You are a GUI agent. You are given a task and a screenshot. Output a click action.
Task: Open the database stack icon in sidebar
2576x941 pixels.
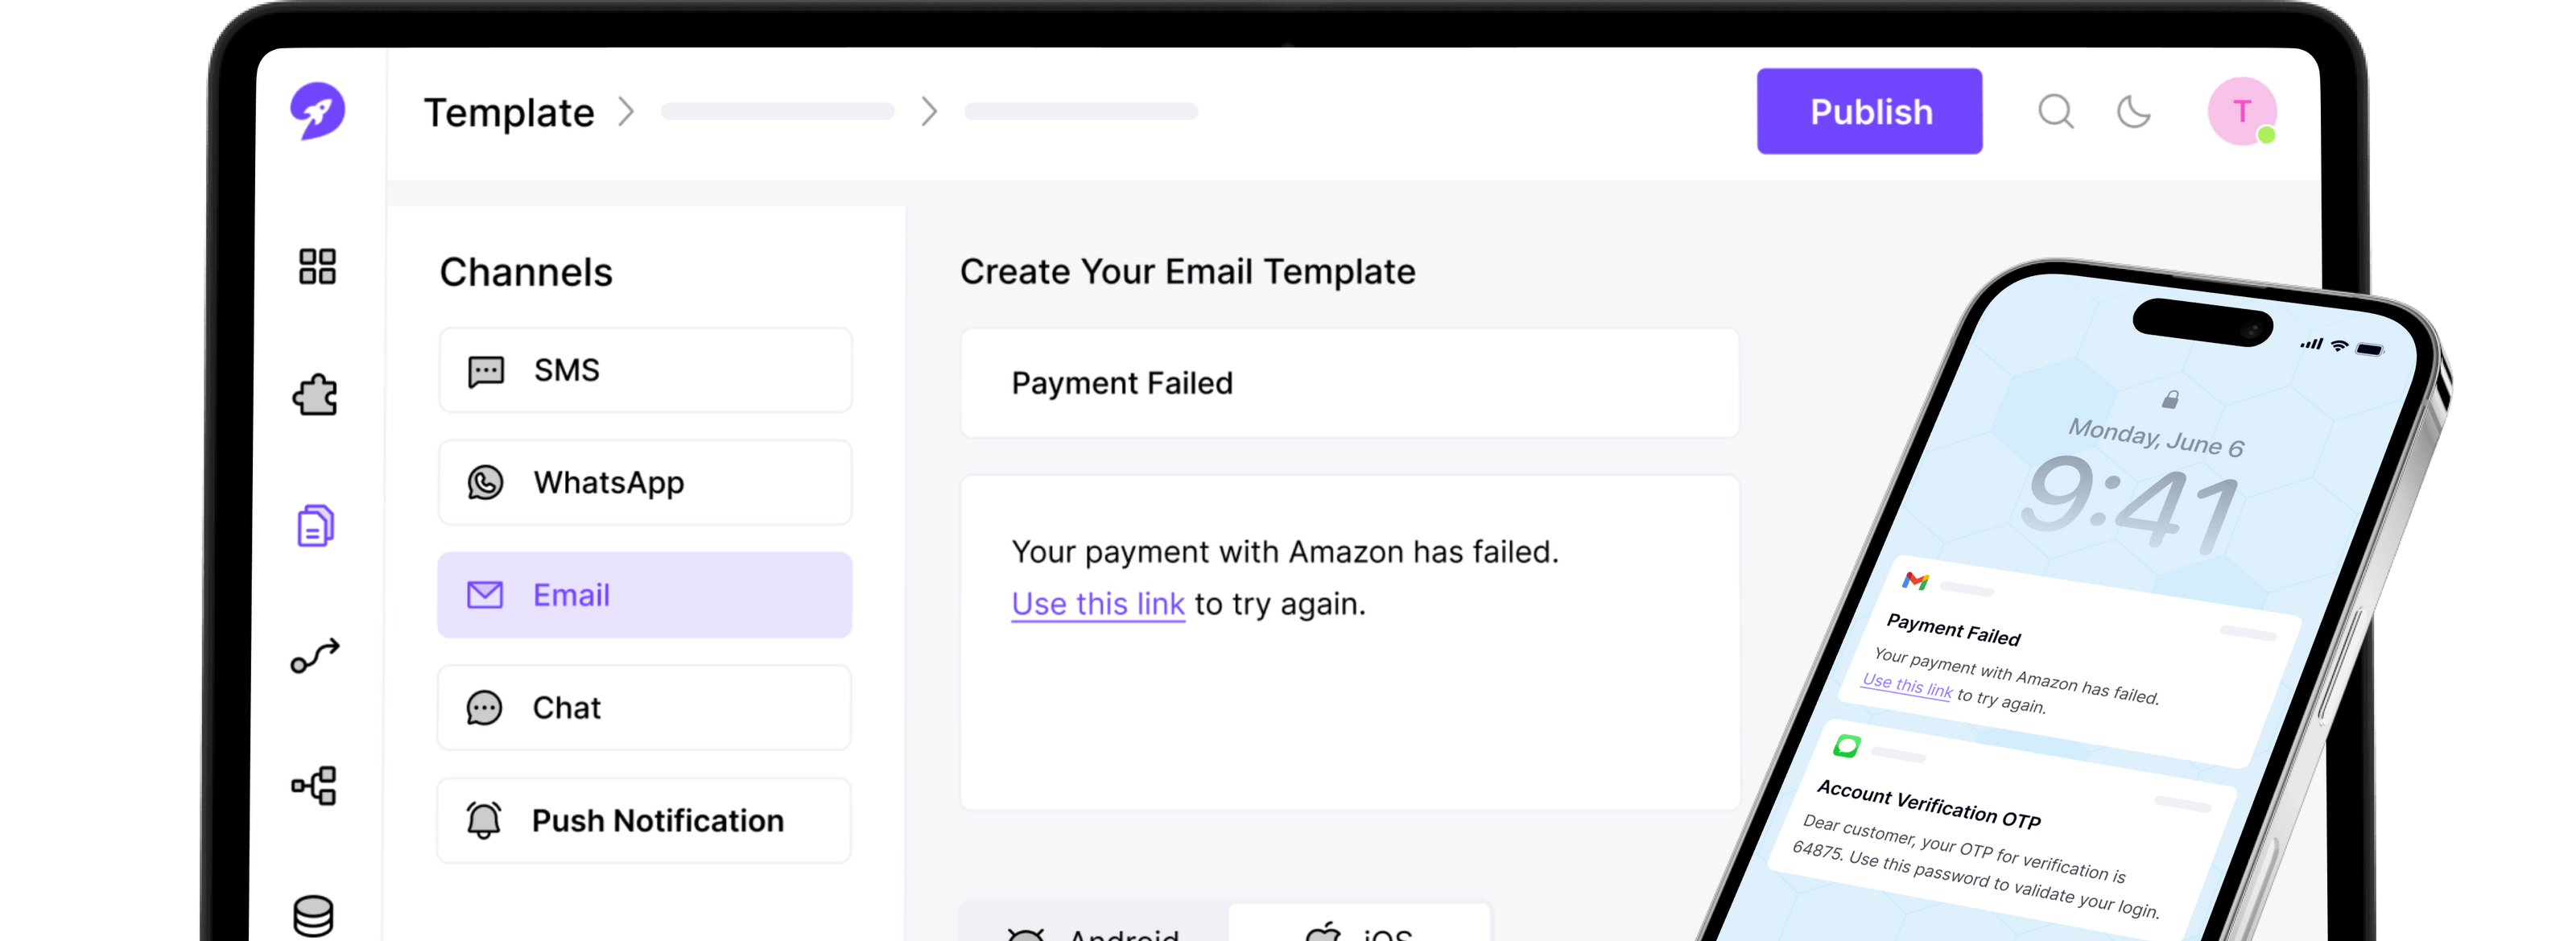pyautogui.click(x=313, y=914)
